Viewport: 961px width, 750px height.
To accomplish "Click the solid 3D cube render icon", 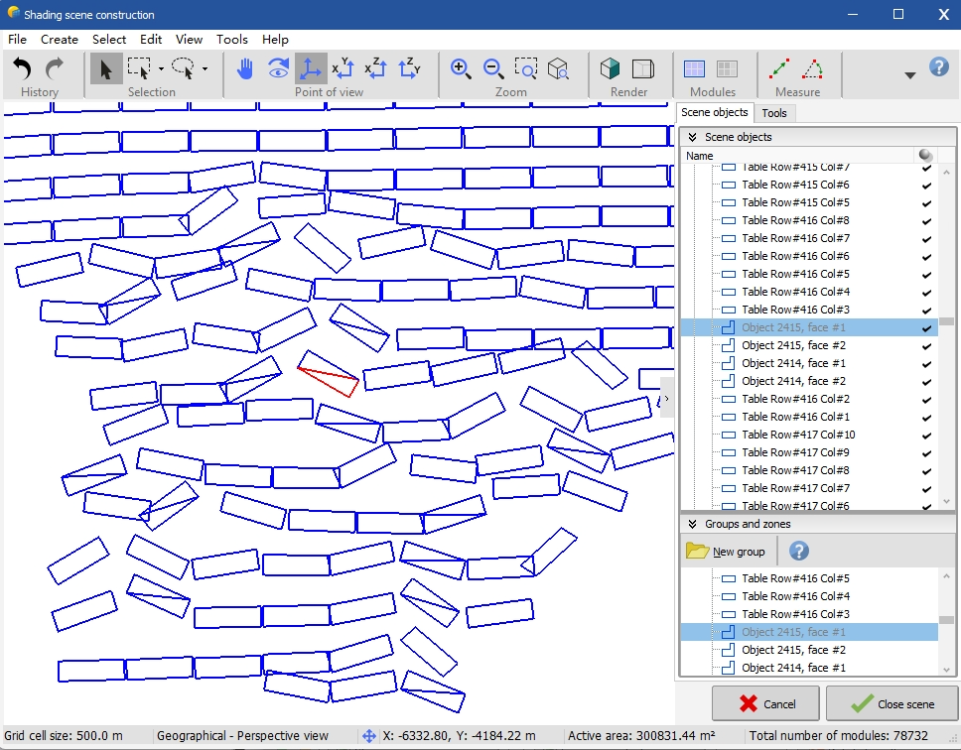I will tap(610, 68).
